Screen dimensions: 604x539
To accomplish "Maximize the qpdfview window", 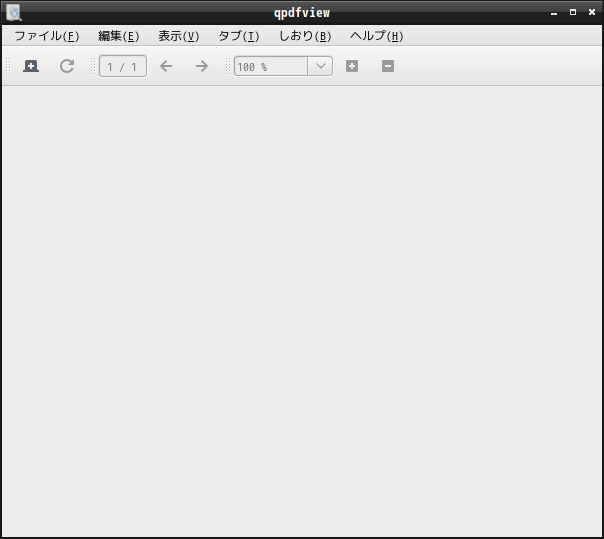I will 573,12.
